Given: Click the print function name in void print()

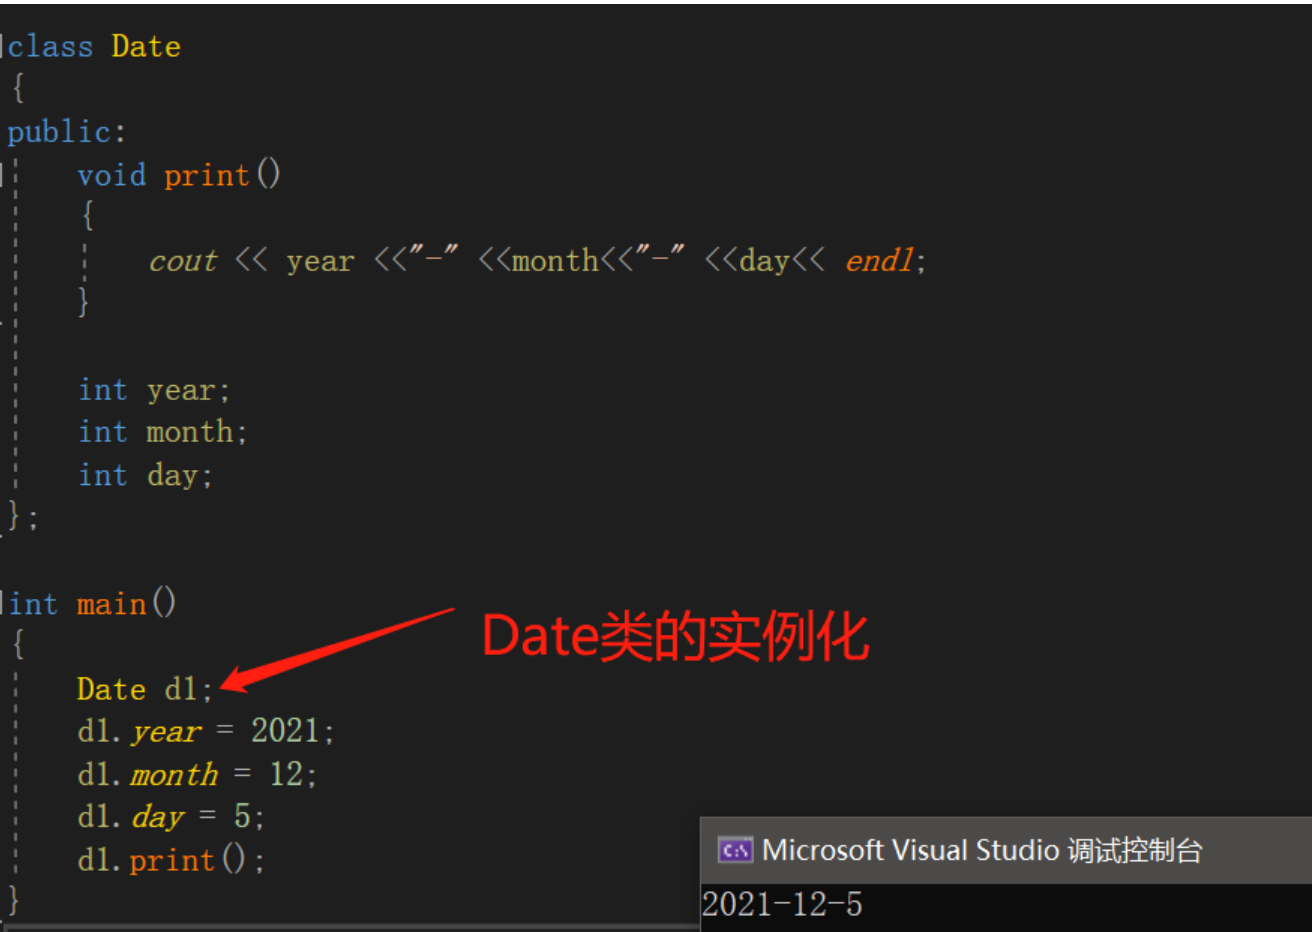Looking at the screenshot, I should [206, 176].
